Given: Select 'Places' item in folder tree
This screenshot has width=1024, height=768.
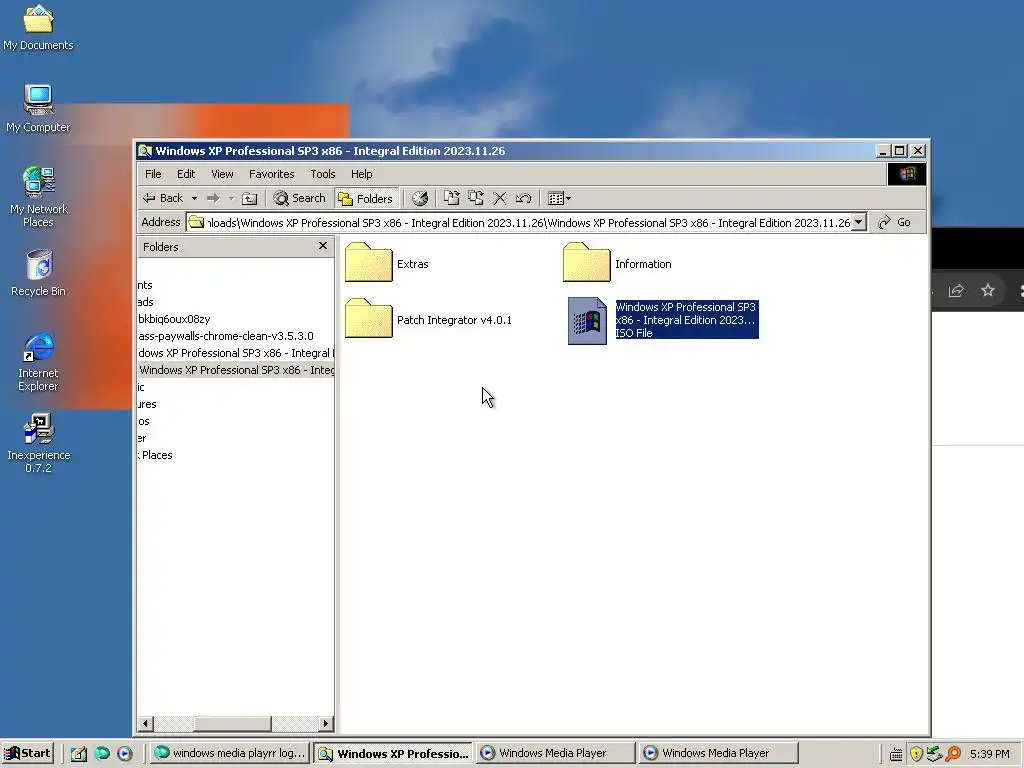Looking at the screenshot, I should coord(156,455).
